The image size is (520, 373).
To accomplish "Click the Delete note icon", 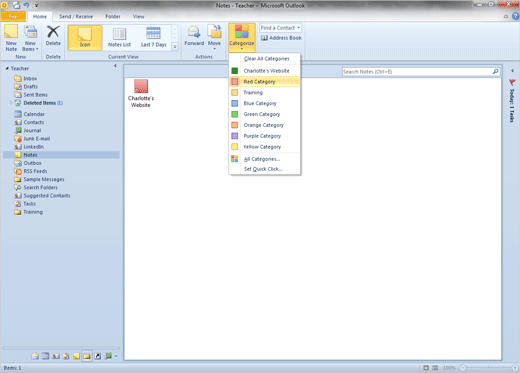I will pyautogui.click(x=53, y=36).
